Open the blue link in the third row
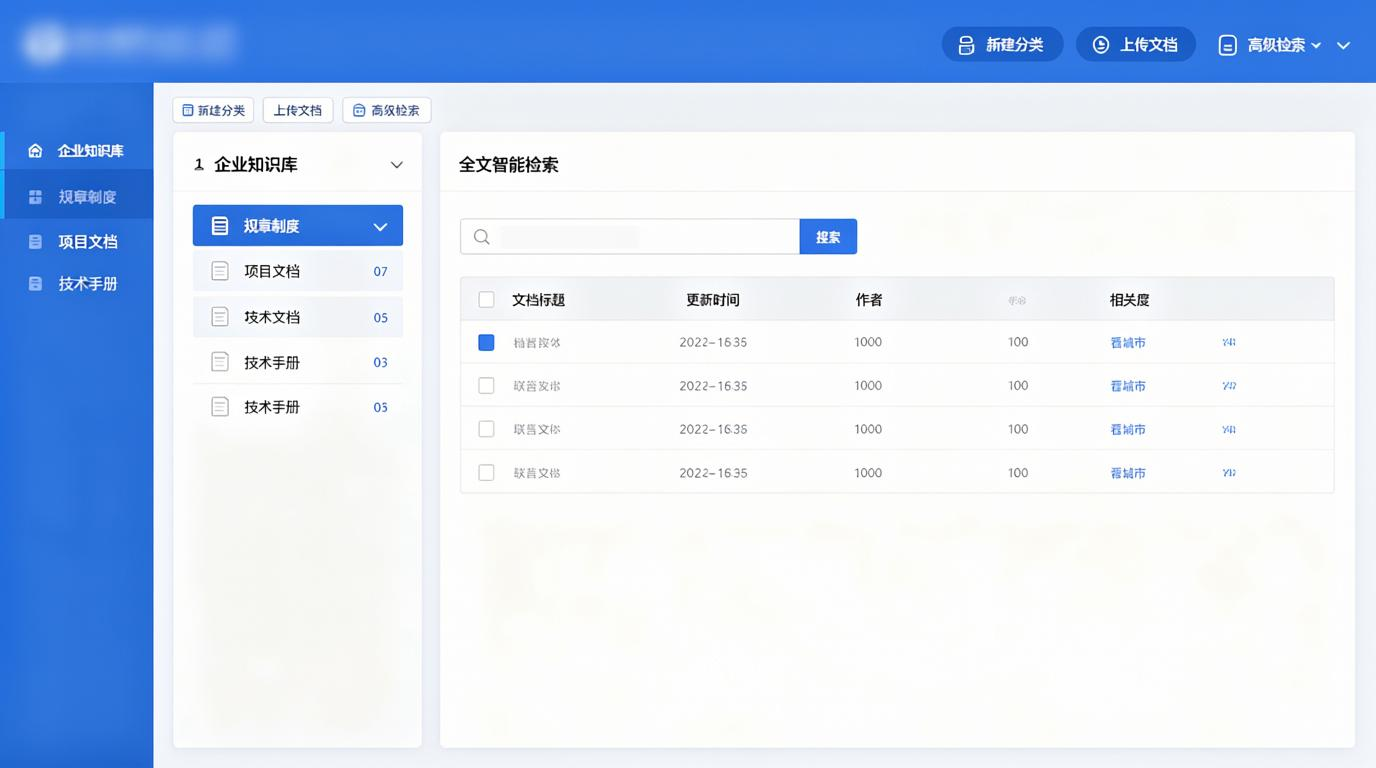The width and height of the screenshot is (1376, 768). tap(1128, 429)
